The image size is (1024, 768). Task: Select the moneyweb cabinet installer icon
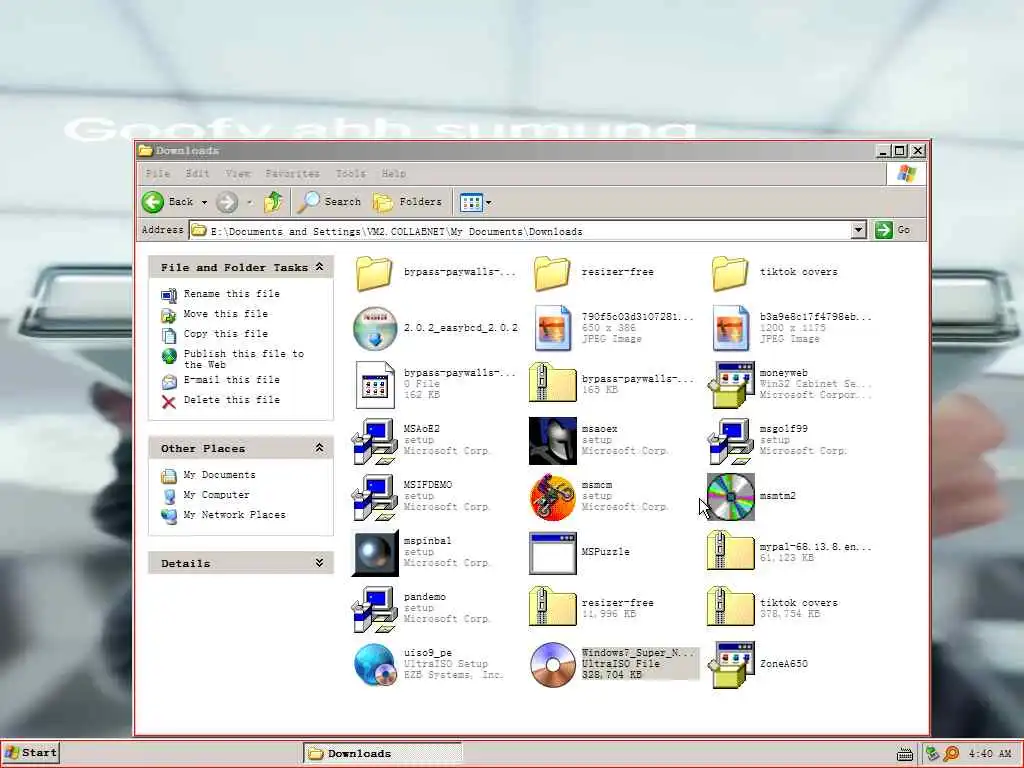pyautogui.click(x=731, y=385)
